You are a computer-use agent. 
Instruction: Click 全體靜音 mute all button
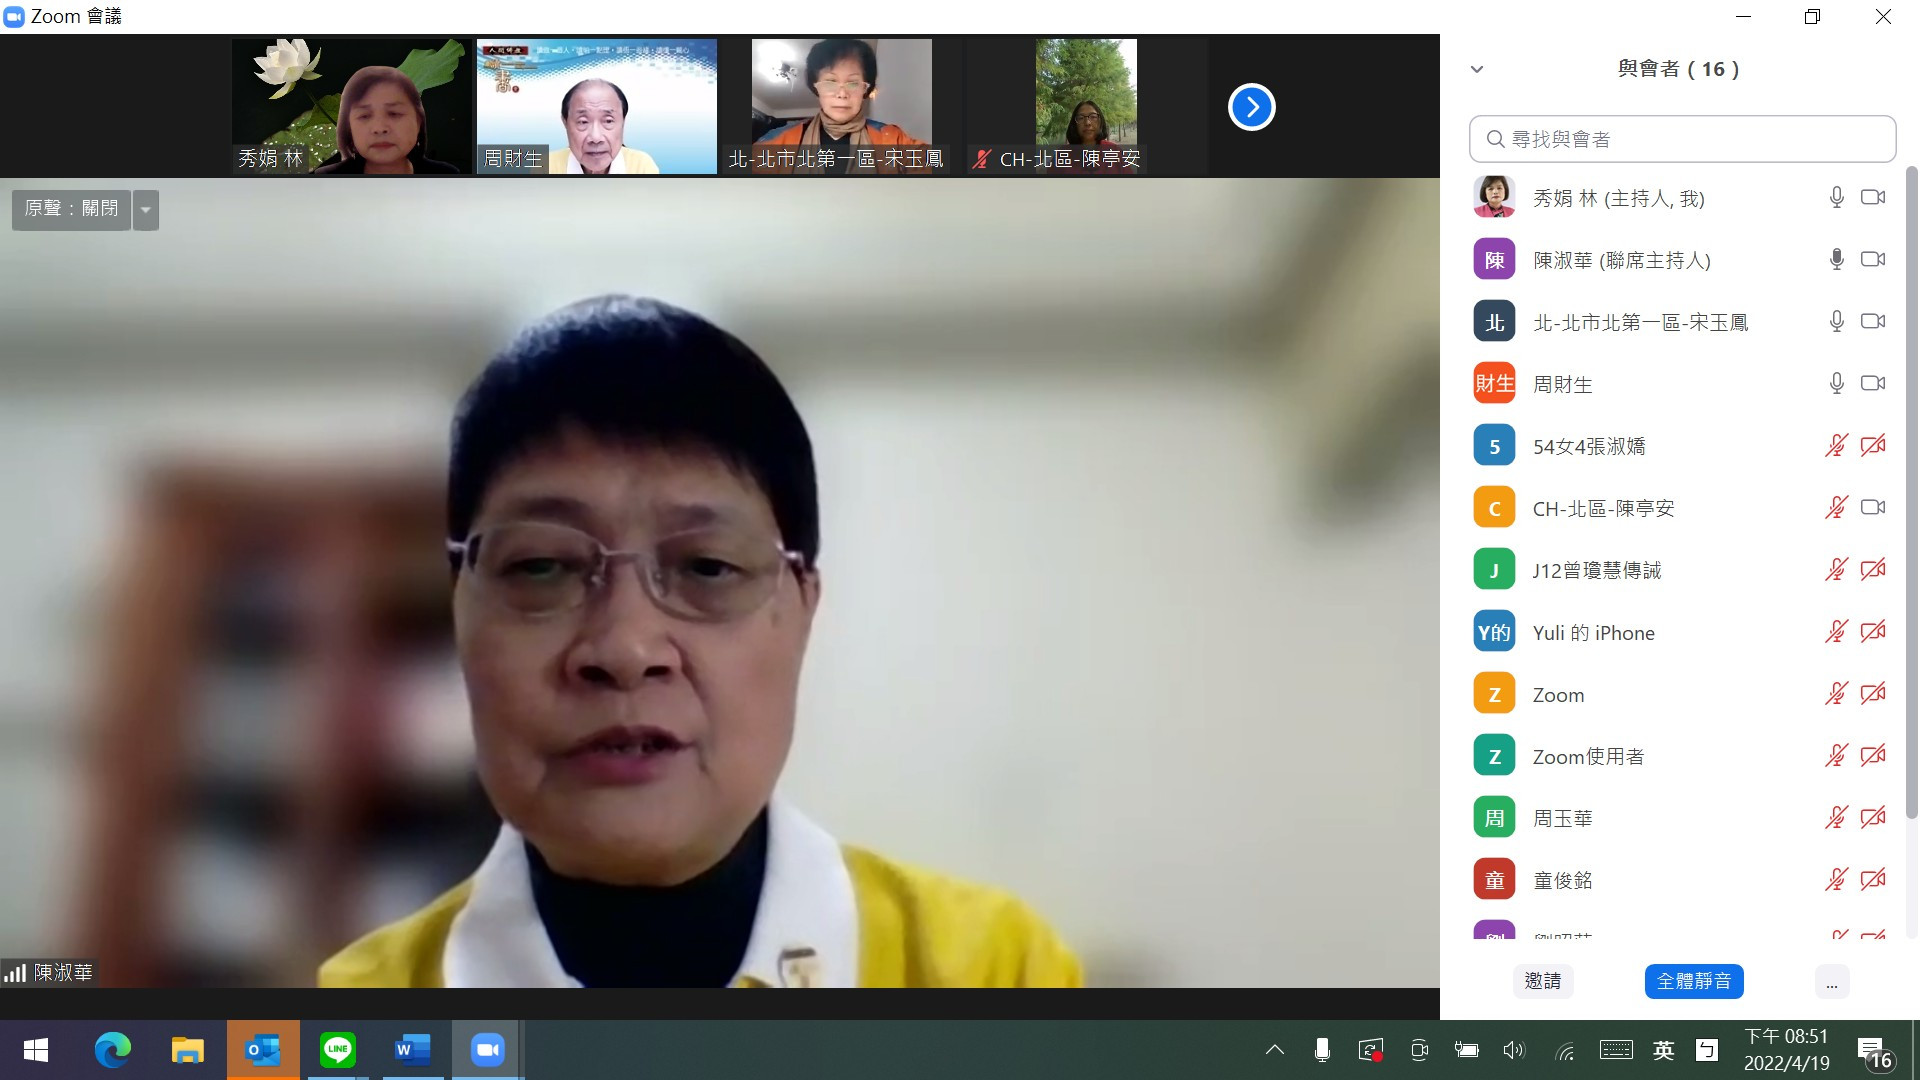(1693, 982)
